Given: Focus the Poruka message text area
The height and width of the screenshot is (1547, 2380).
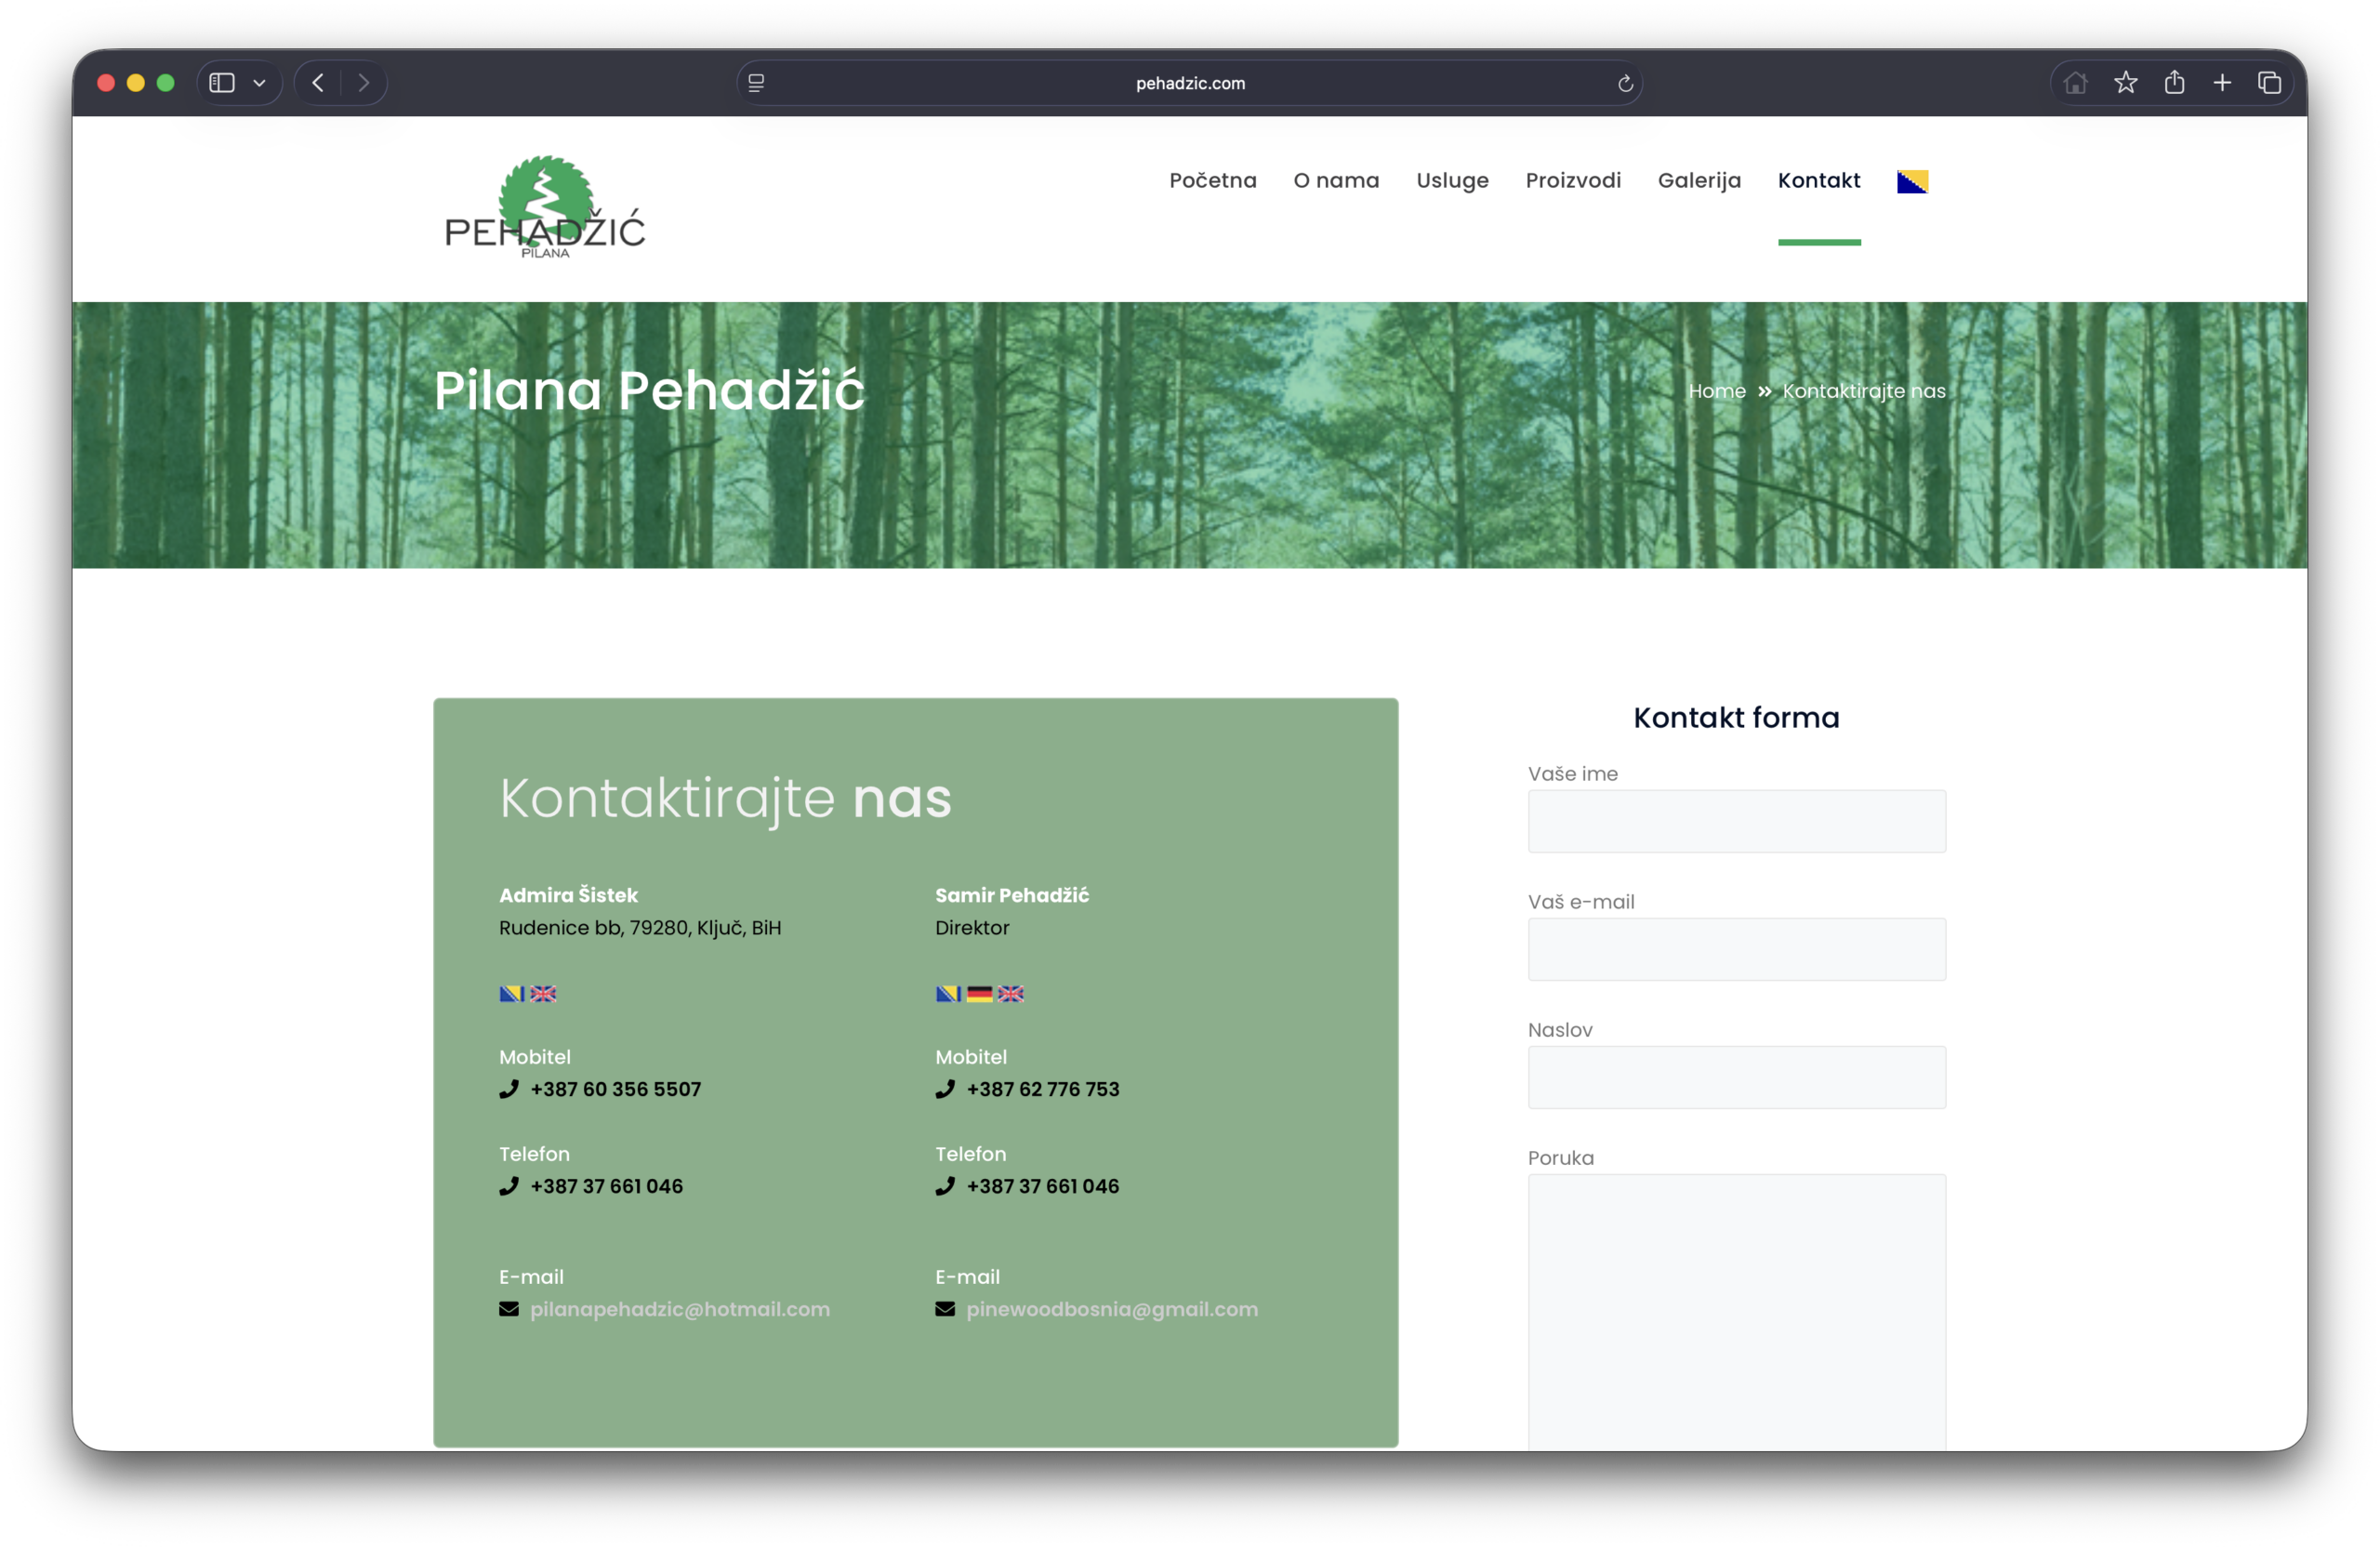Looking at the screenshot, I should coord(1736,1310).
